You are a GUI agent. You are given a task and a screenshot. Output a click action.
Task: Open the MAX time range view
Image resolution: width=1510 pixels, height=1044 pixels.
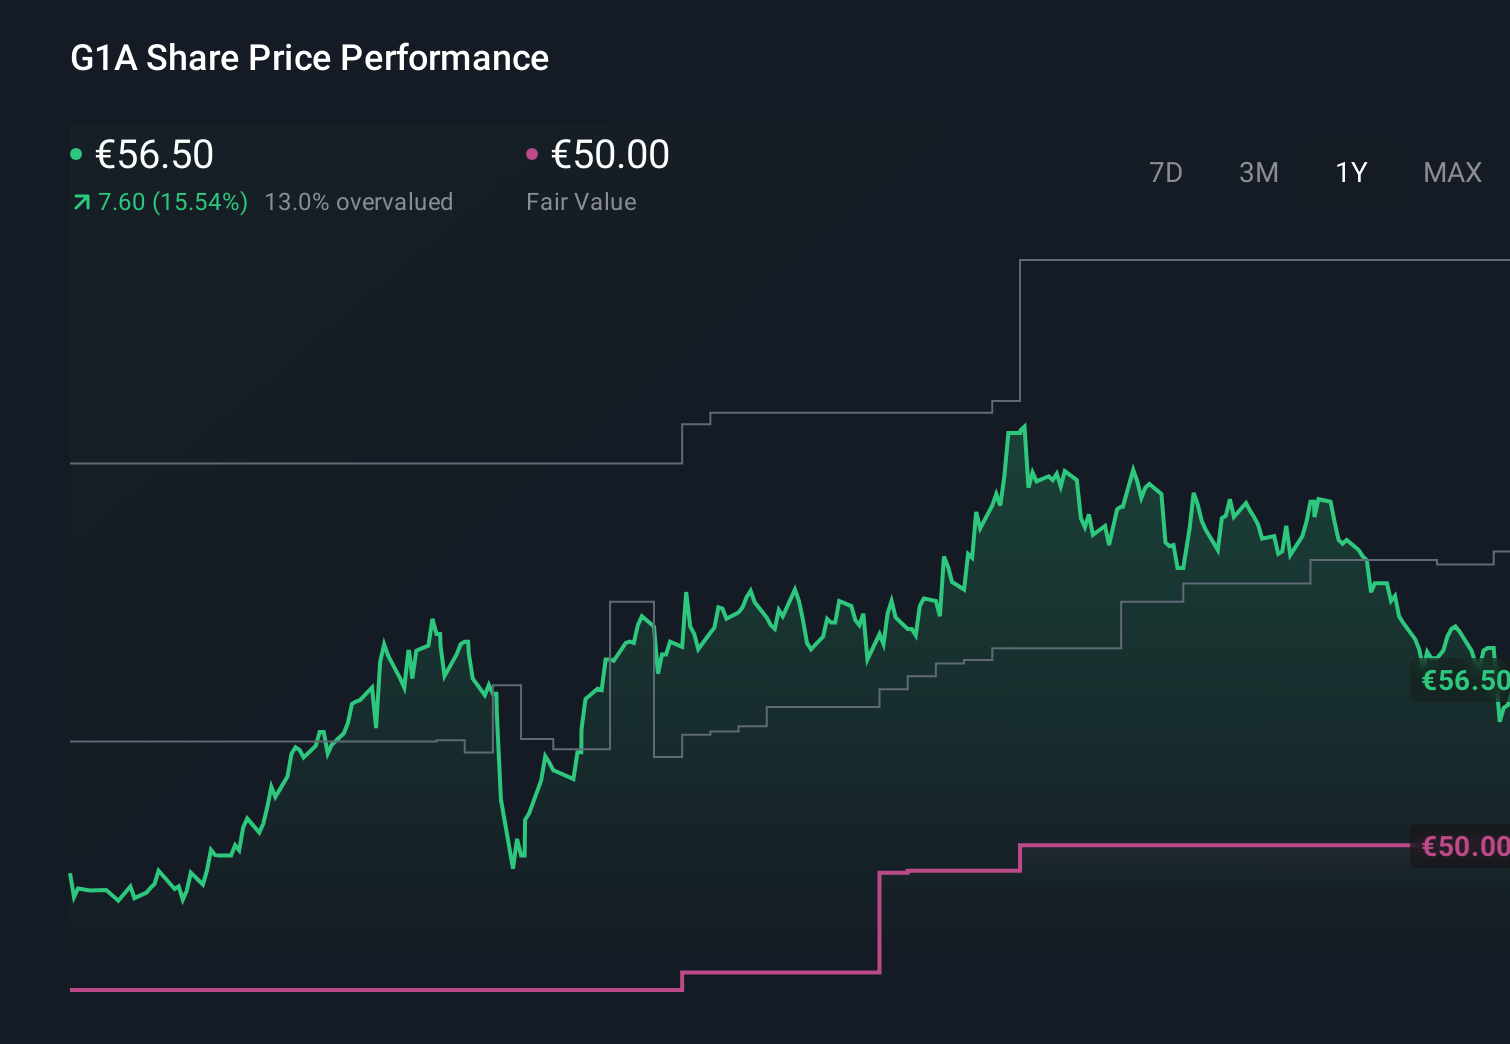[1451, 172]
